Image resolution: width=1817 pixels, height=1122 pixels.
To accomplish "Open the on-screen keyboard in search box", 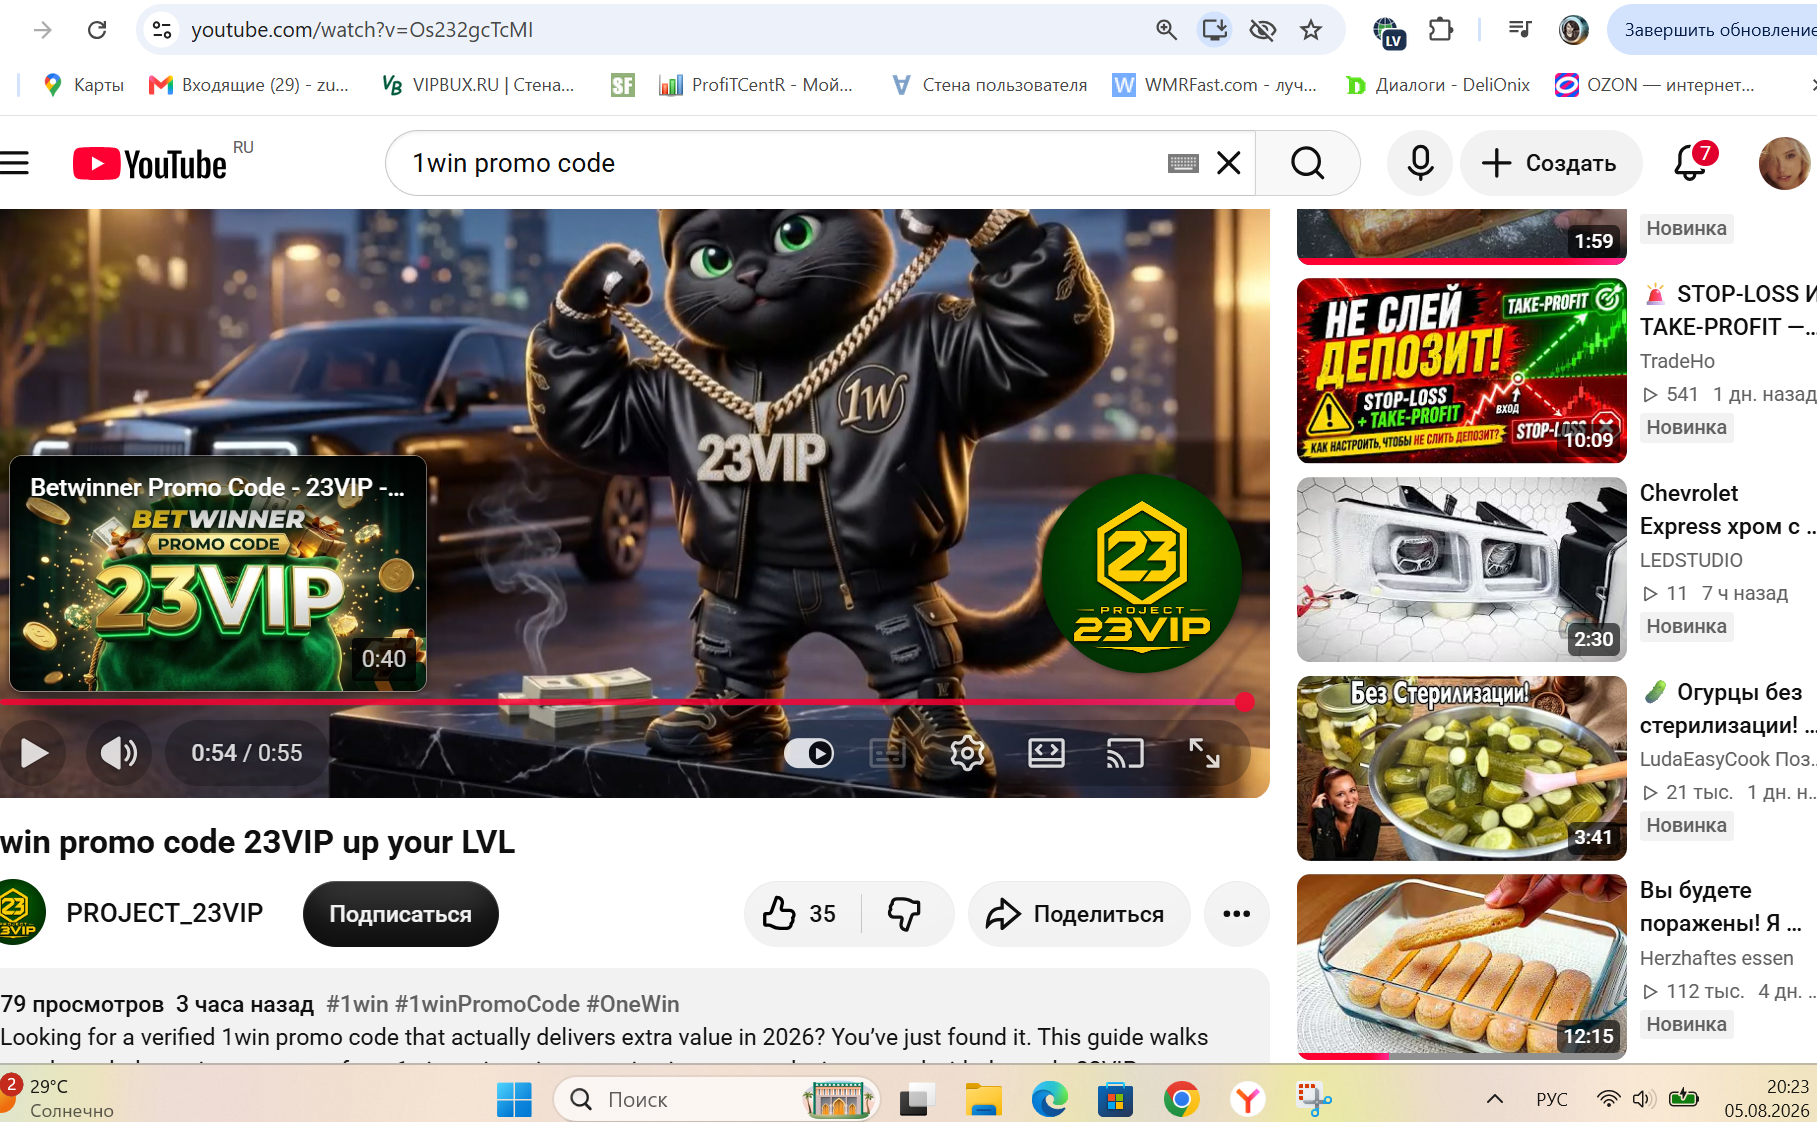I will [x=1183, y=163].
